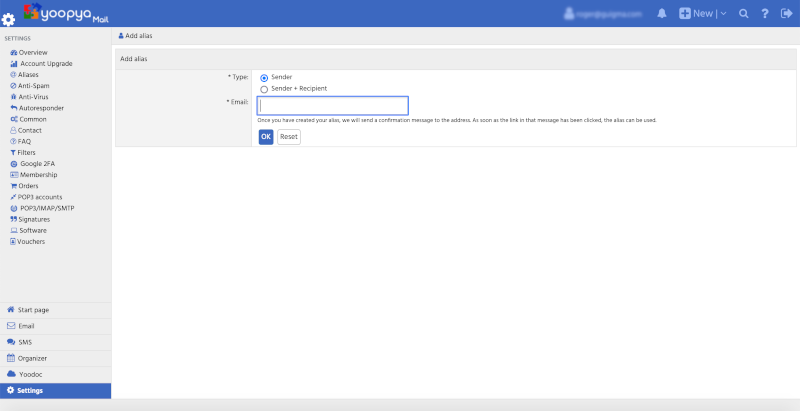The height and width of the screenshot is (411, 800).
Task: Select the Sender radio option
Action: 264,77
